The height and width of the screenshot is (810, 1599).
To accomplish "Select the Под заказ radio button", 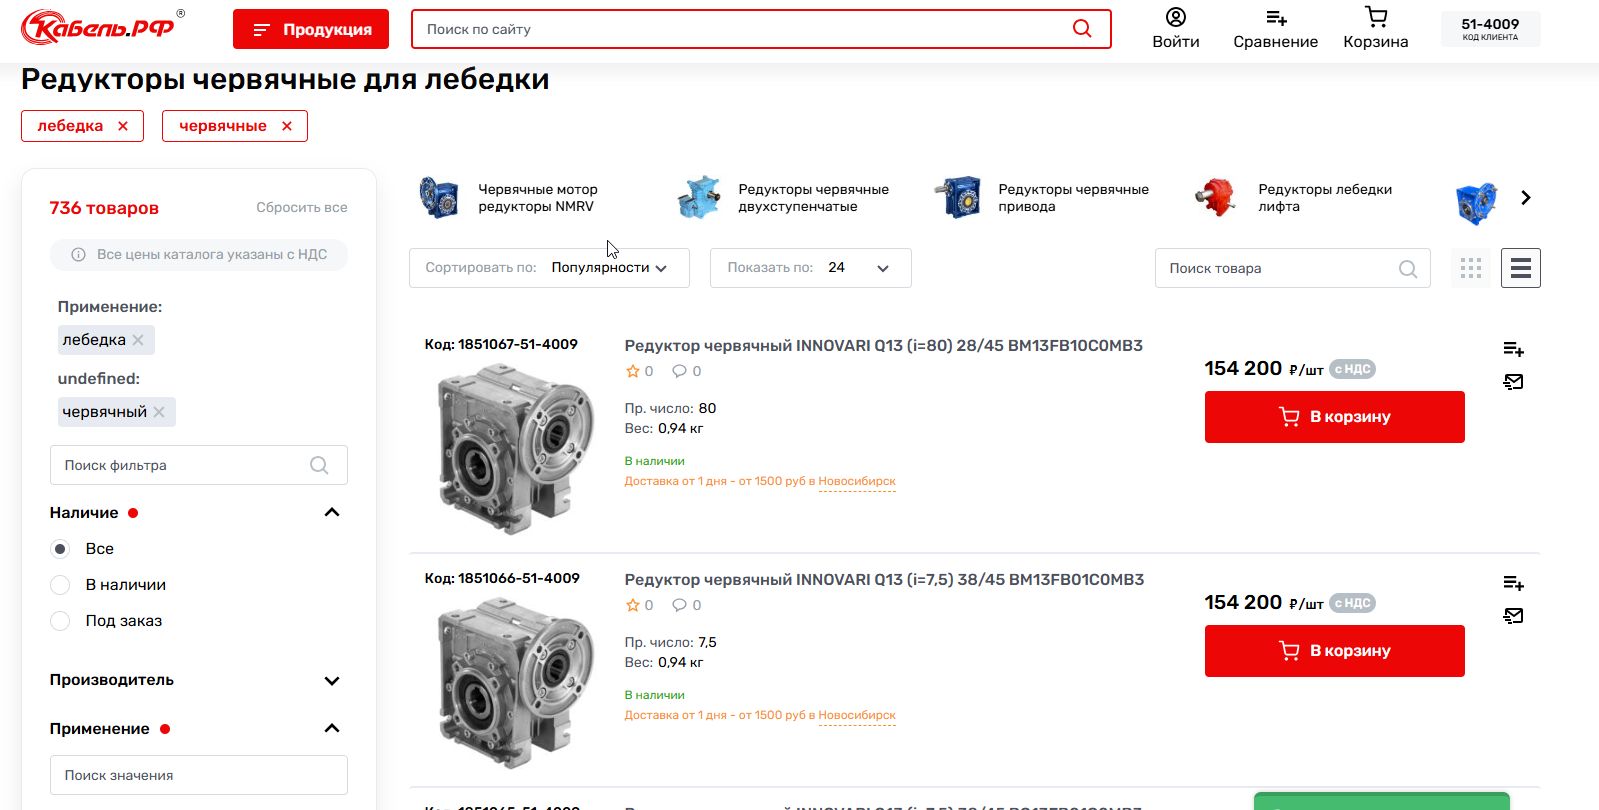I will (60, 621).
